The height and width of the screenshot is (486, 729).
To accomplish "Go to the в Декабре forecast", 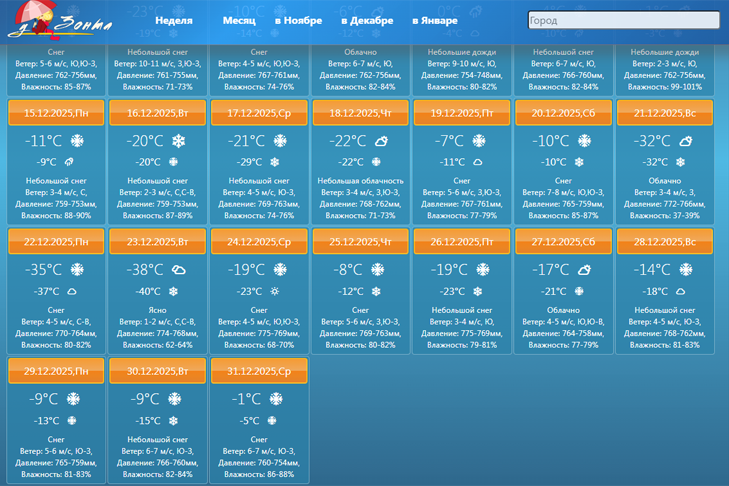I will [367, 20].
